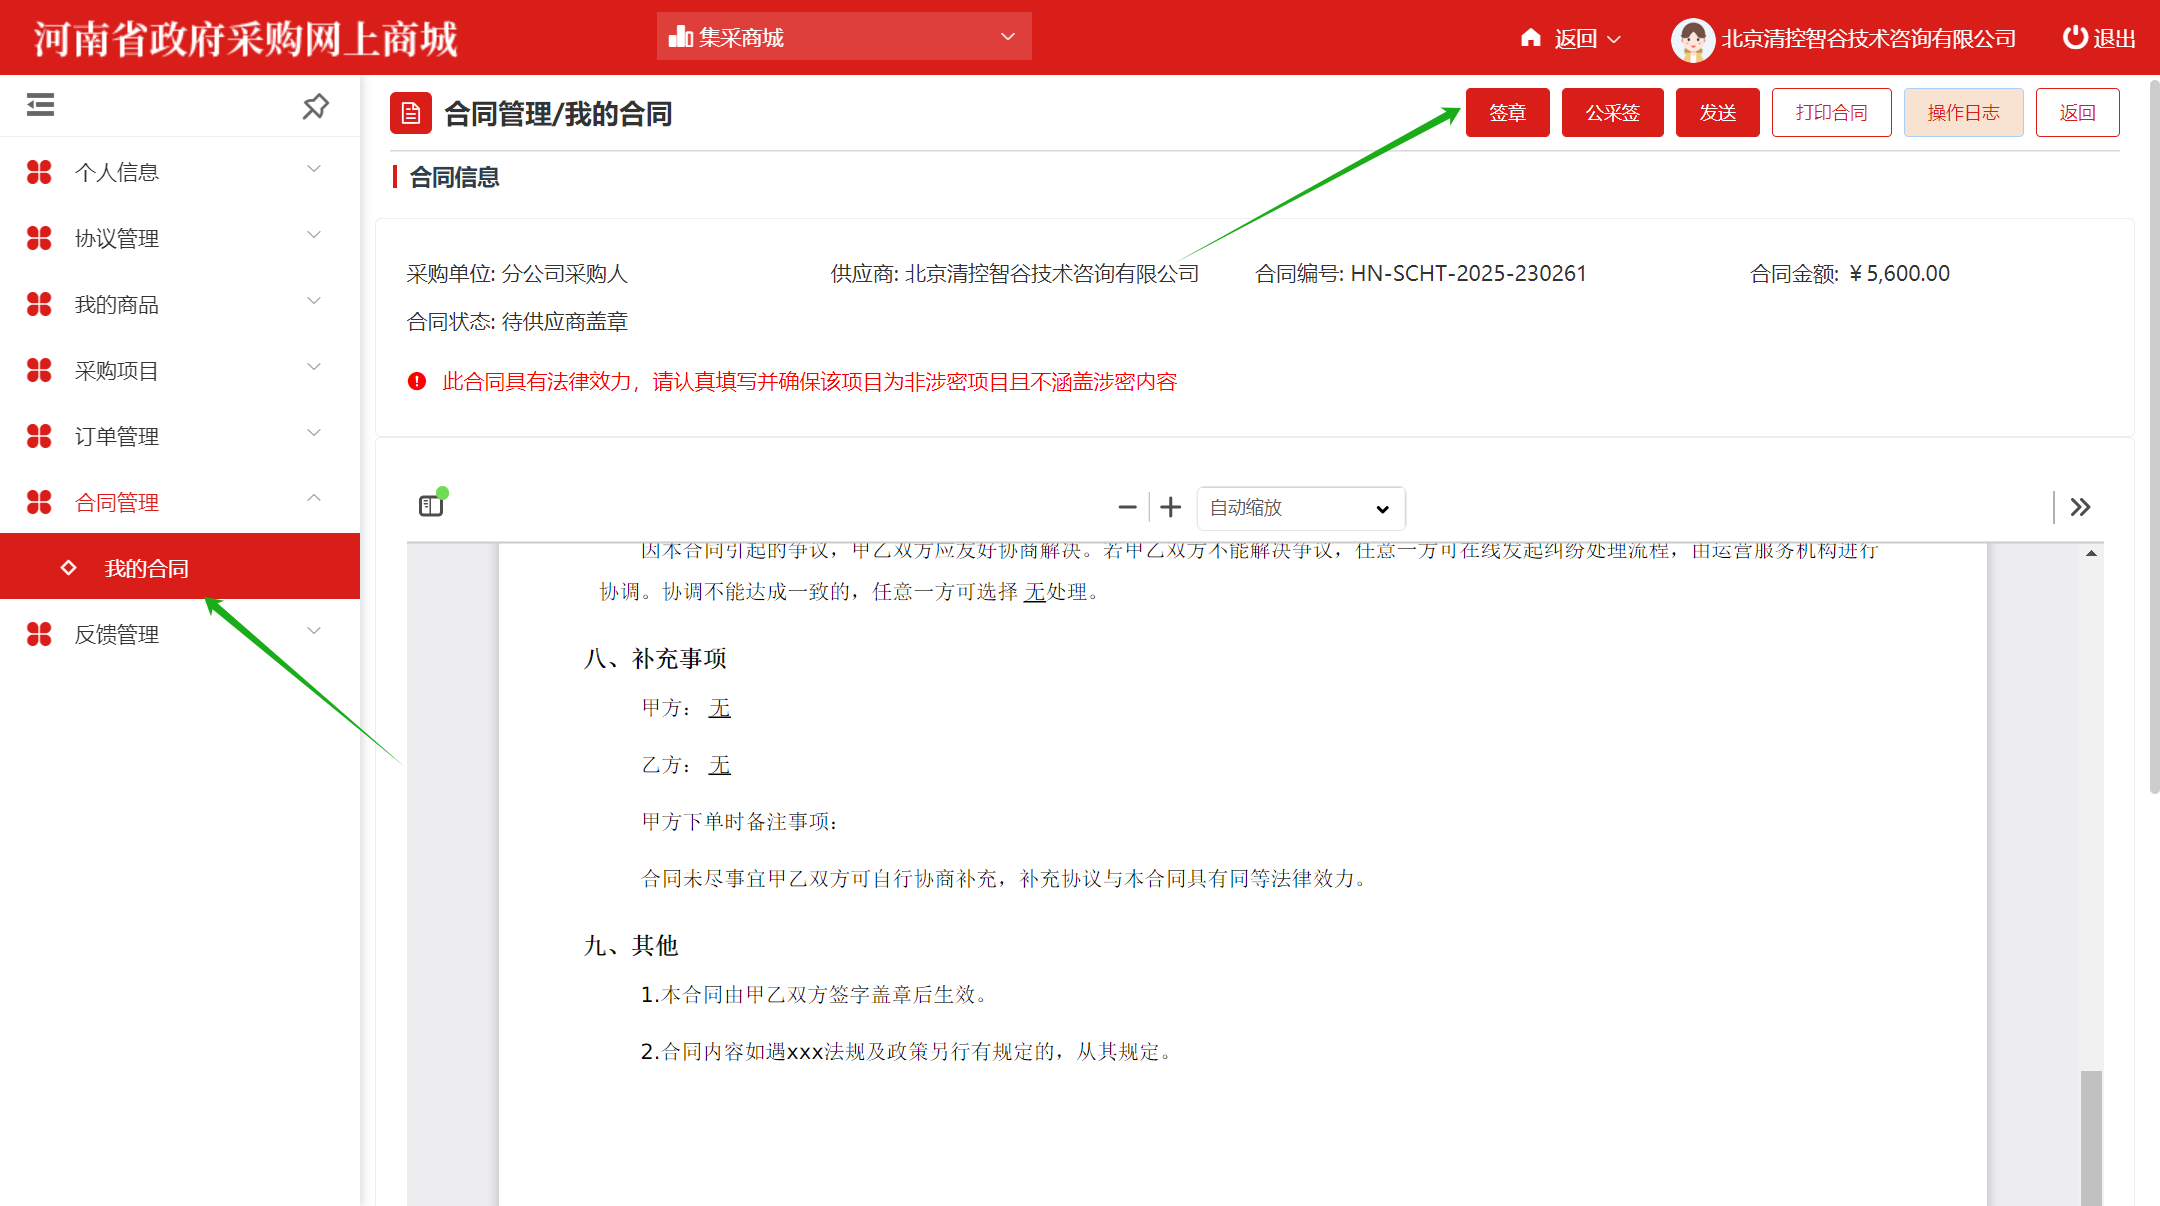Click the 合同信息 section heading
Viewport: 2160px width, 1206px height.
click(x=454, y=177)
